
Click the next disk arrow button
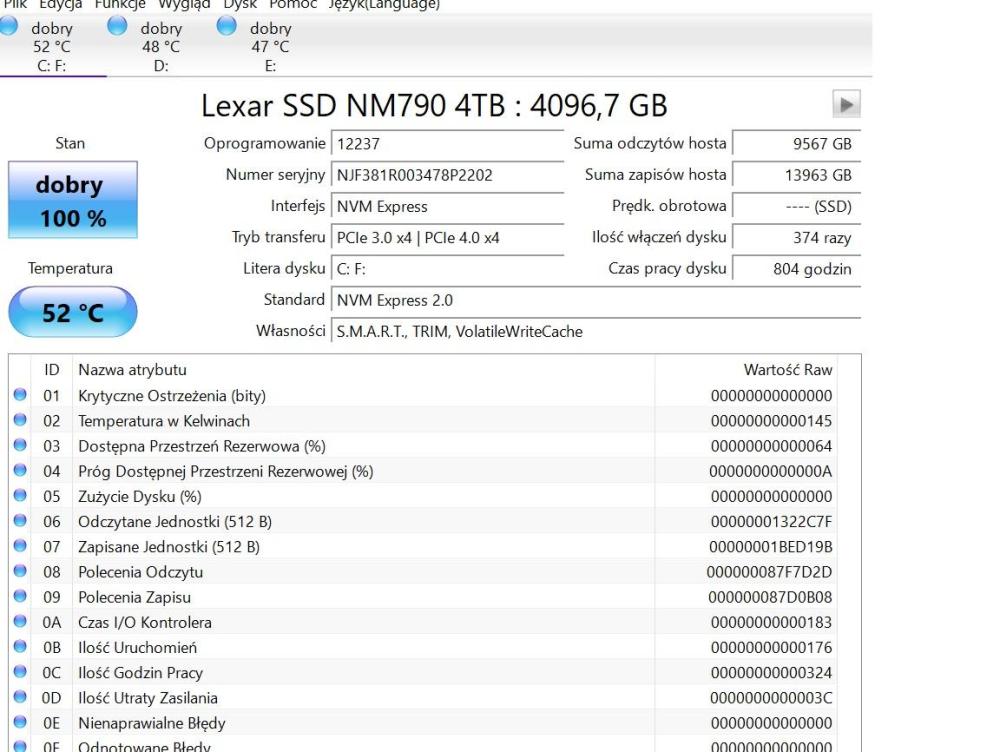coord(846,105)
